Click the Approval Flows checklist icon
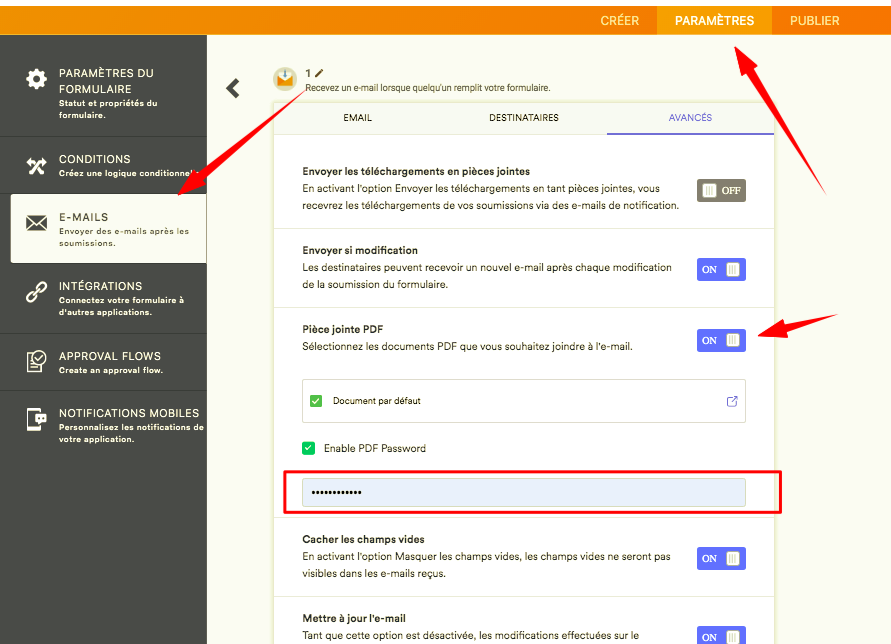The width and height of the screenshot is (891, 644). [x=36, y=362]
